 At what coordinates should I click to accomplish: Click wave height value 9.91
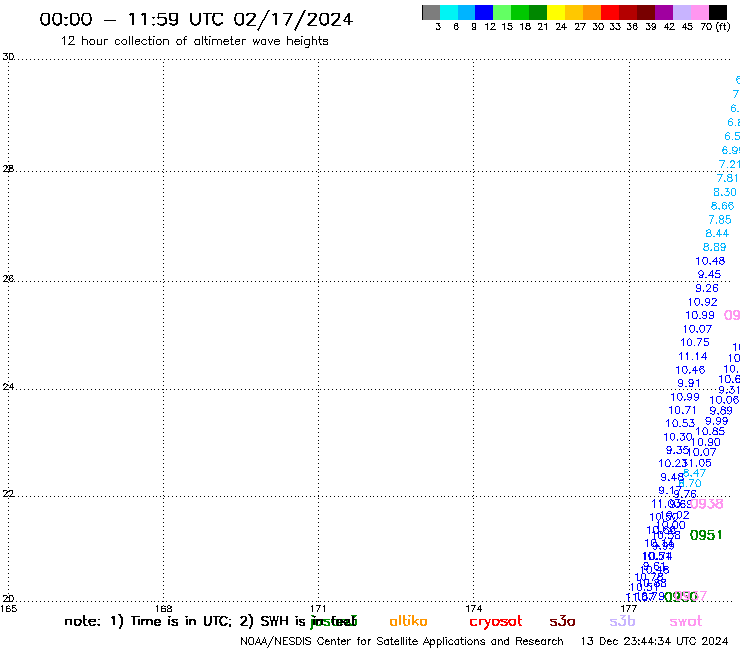click(x=689, y=383)
